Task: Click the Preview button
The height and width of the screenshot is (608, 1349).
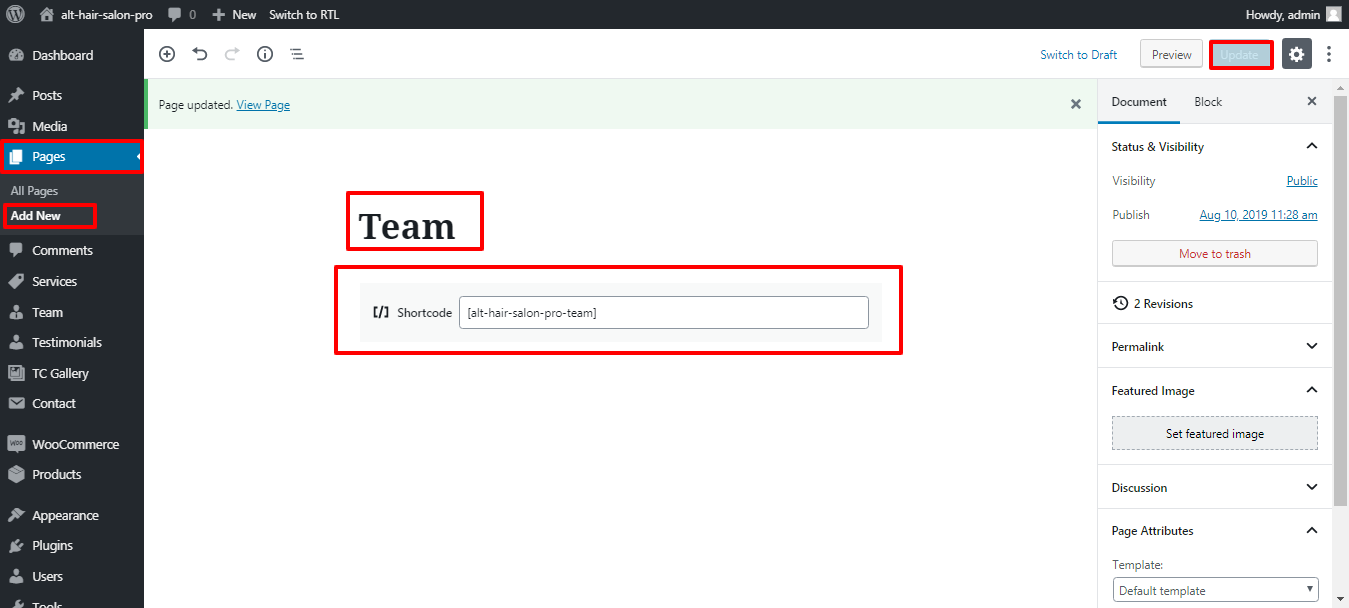Action: 1171,55
